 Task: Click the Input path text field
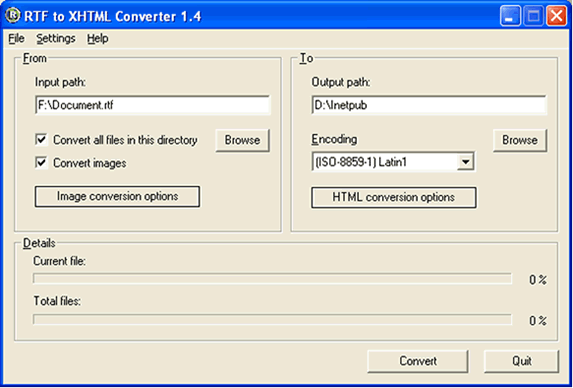(x=153, y=105)
